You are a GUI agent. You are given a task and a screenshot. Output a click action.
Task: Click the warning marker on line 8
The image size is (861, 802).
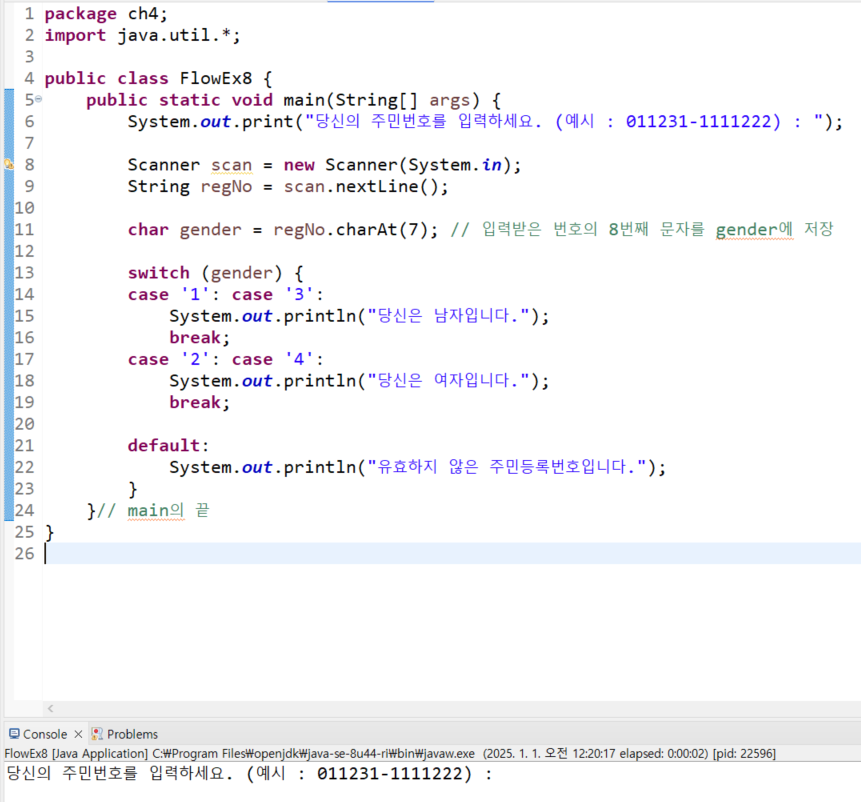(x=9, y=164)
